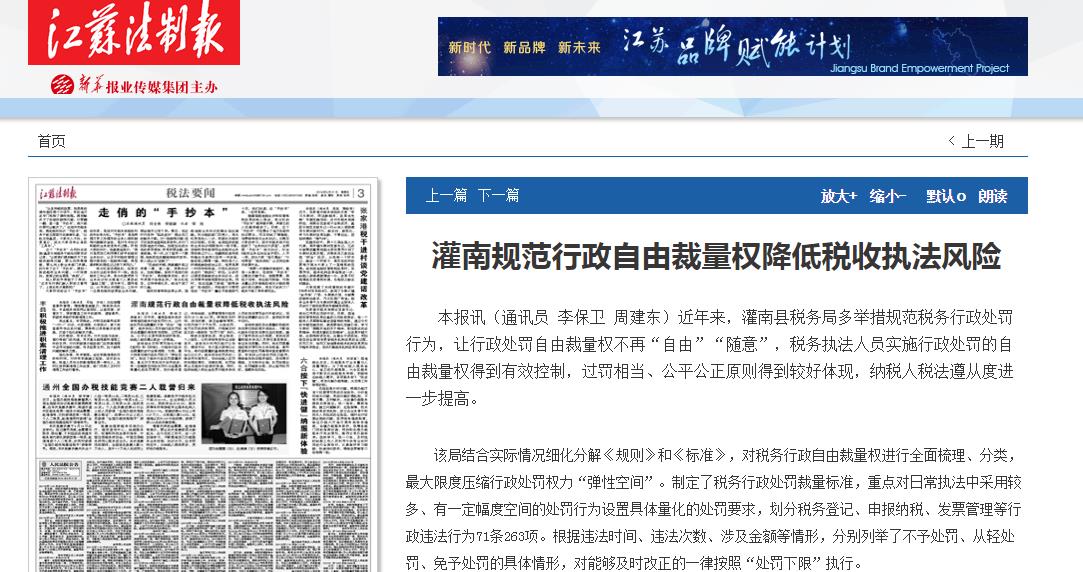Go to previous issue 上一期
Image resolution: width=1083 pixels, height=572 pixels.
976,141
